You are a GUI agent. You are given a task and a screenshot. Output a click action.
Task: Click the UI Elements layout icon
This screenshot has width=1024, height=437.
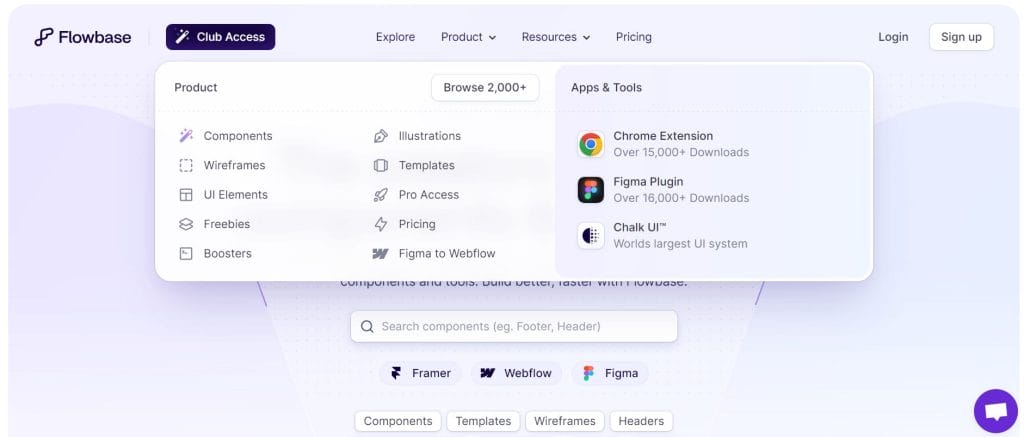pos(186,195)
